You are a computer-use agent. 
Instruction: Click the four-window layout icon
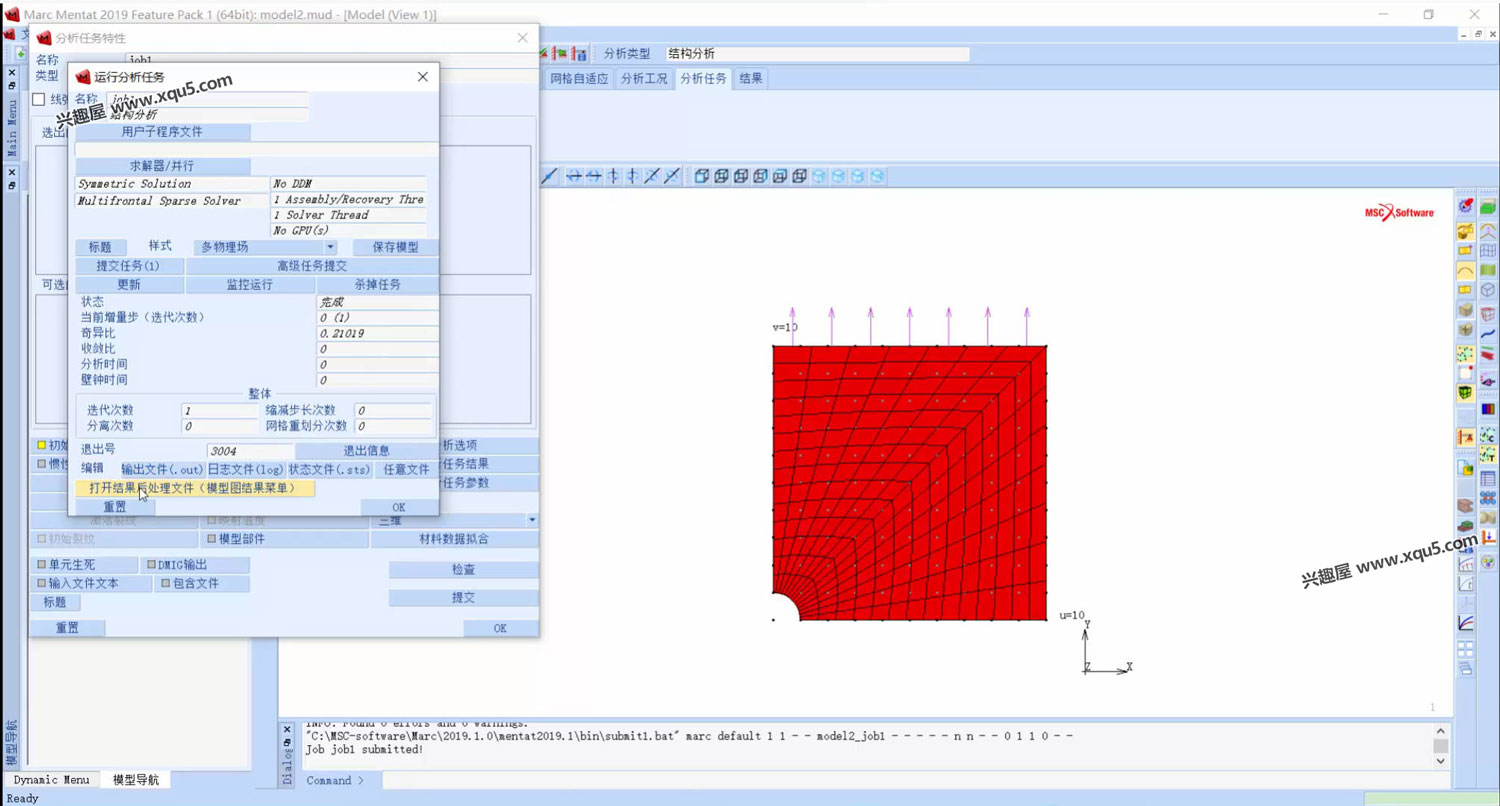click(1466, 649)
